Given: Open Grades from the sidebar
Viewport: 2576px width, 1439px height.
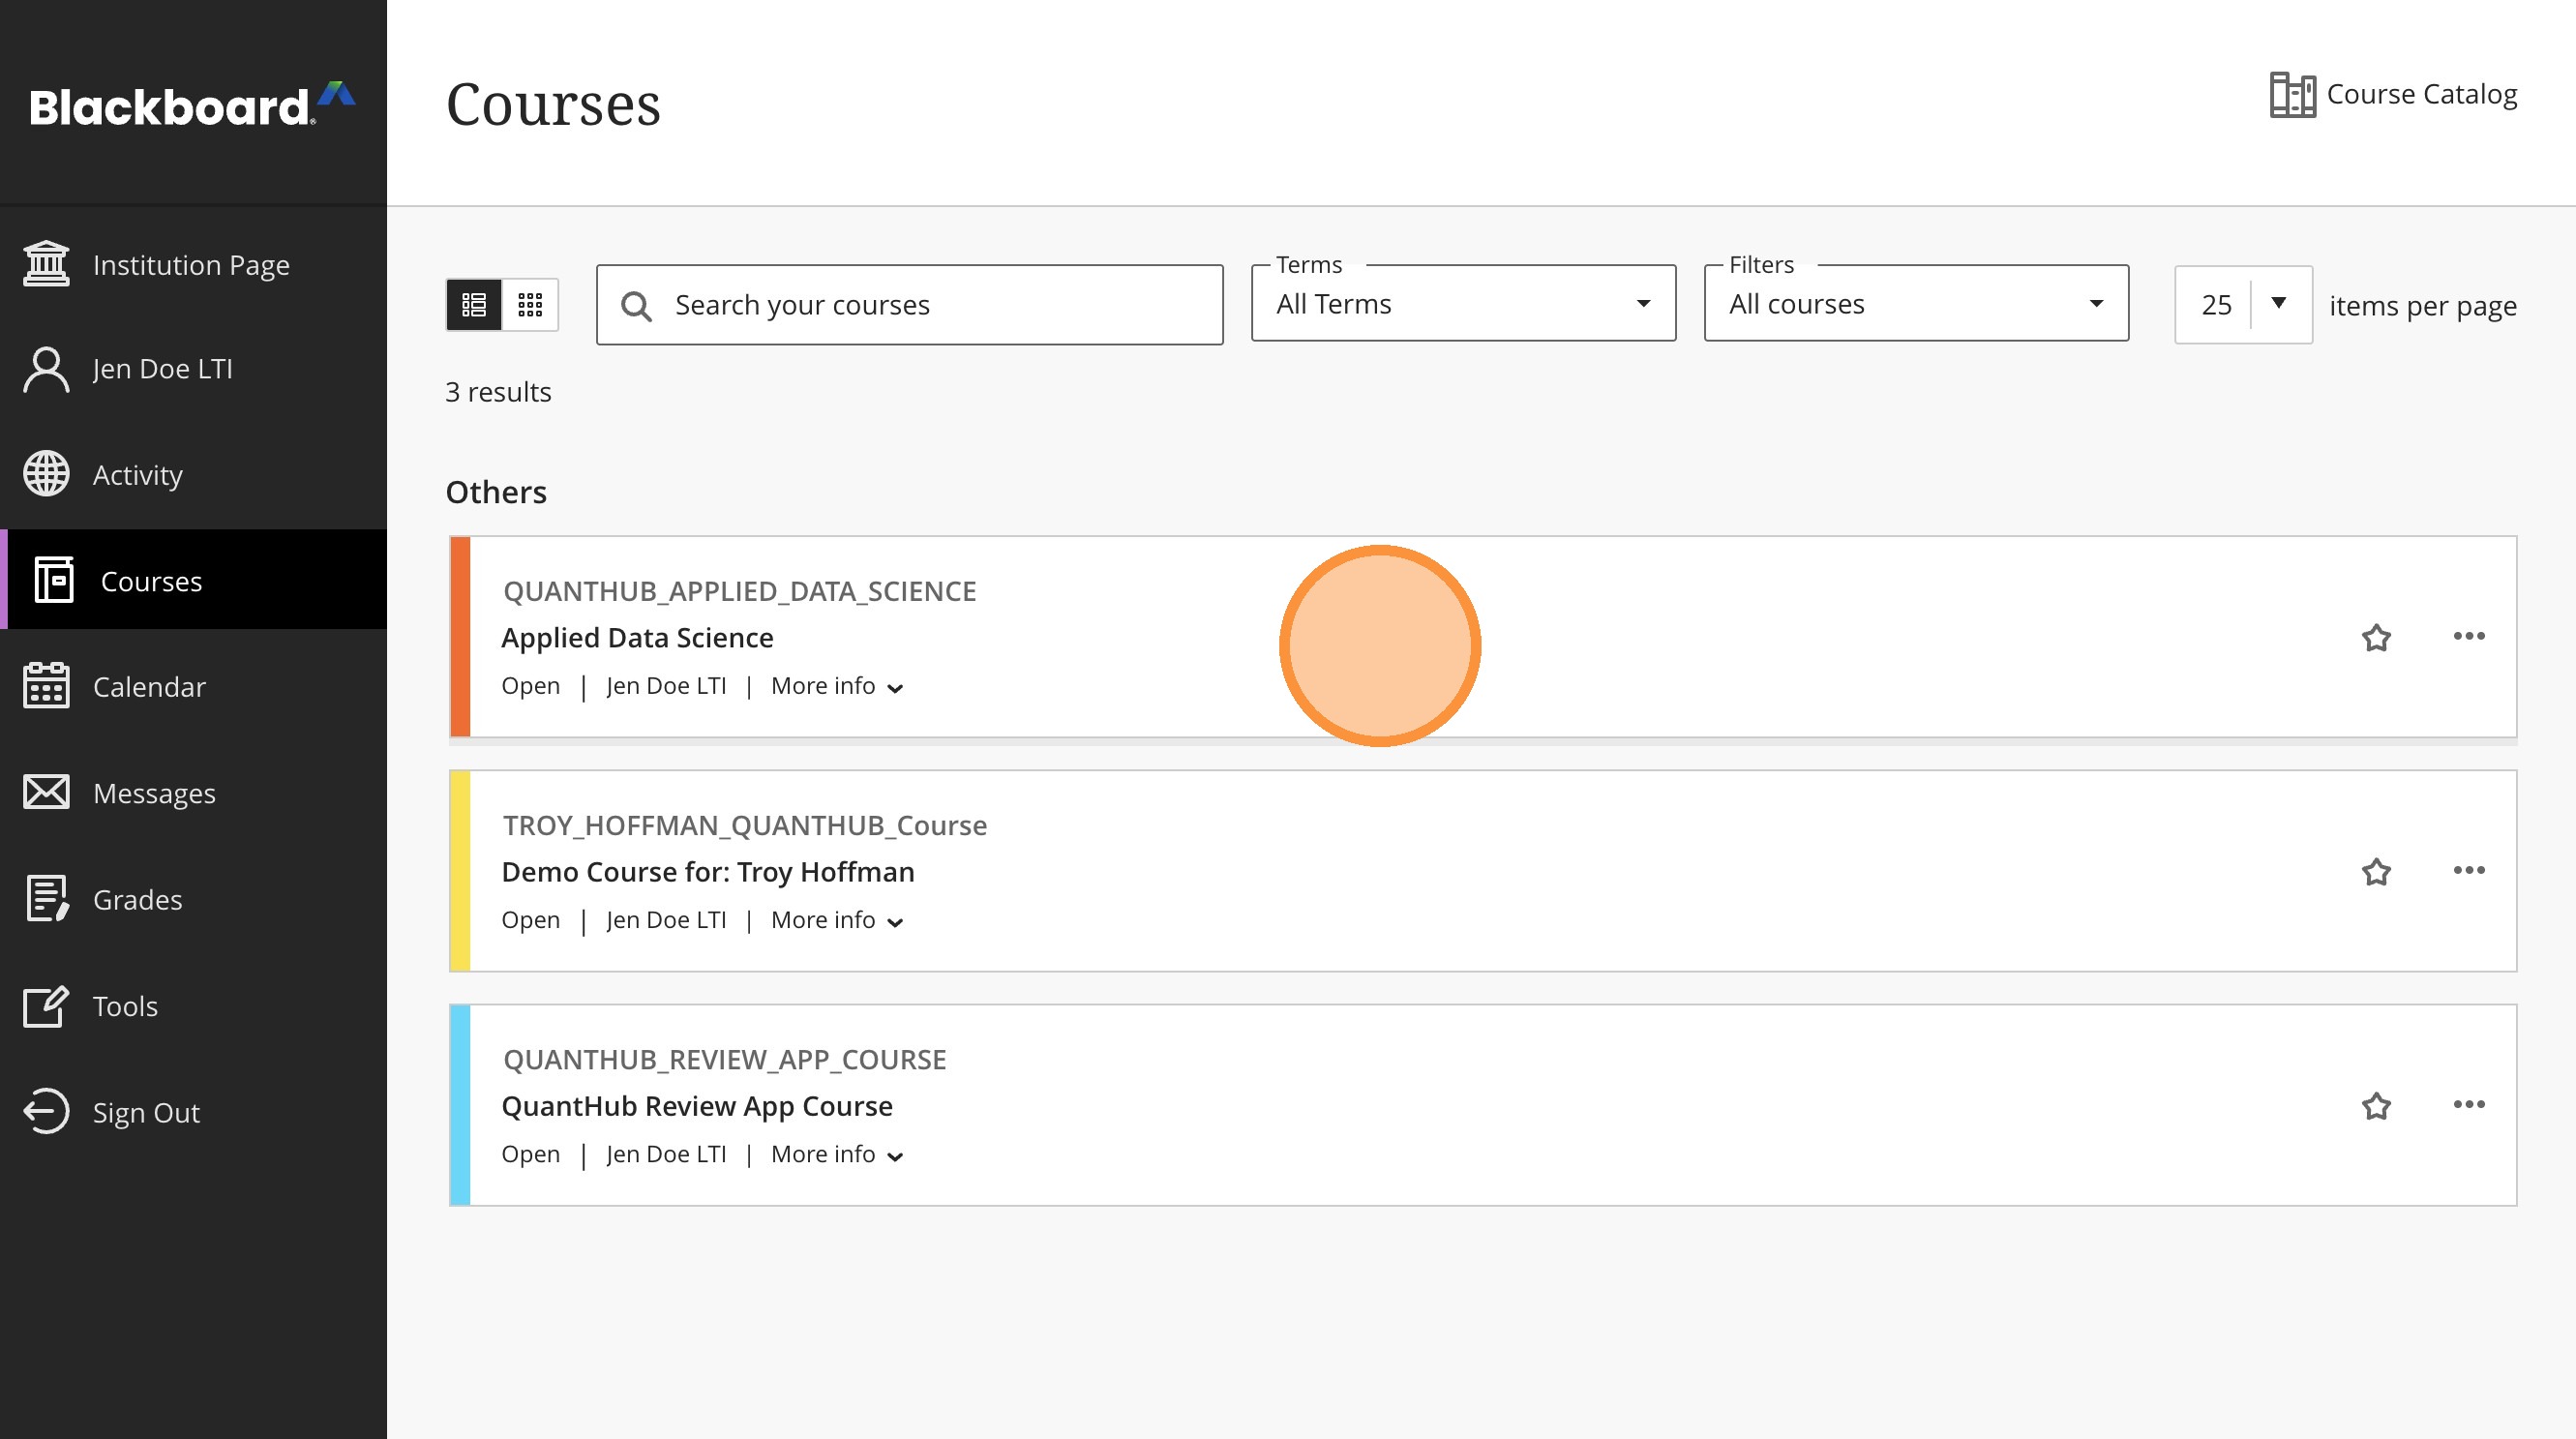Looking at the screenshot, I should tap(137, 899).
